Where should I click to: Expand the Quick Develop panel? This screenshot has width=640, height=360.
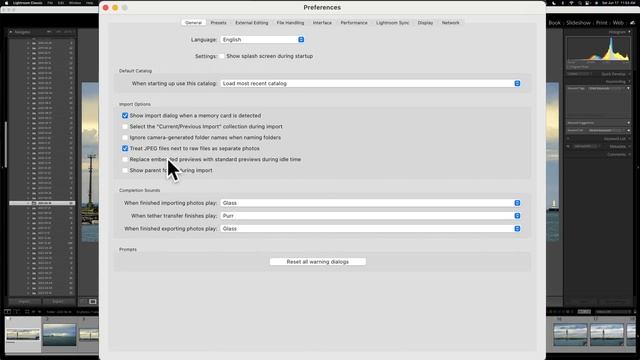629,74
